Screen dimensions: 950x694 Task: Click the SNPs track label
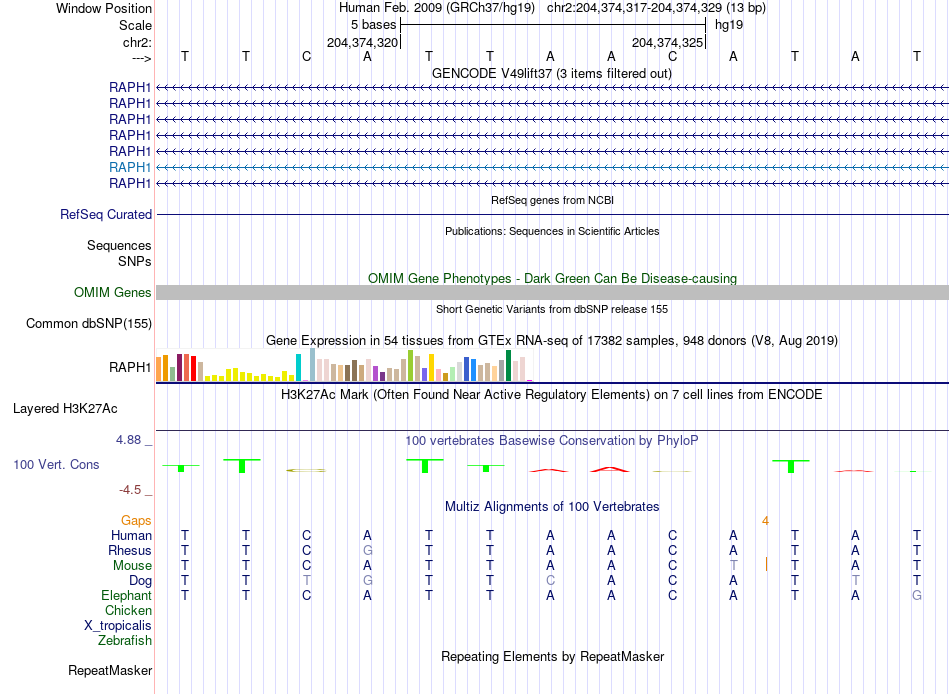click(x=135, y=262)
